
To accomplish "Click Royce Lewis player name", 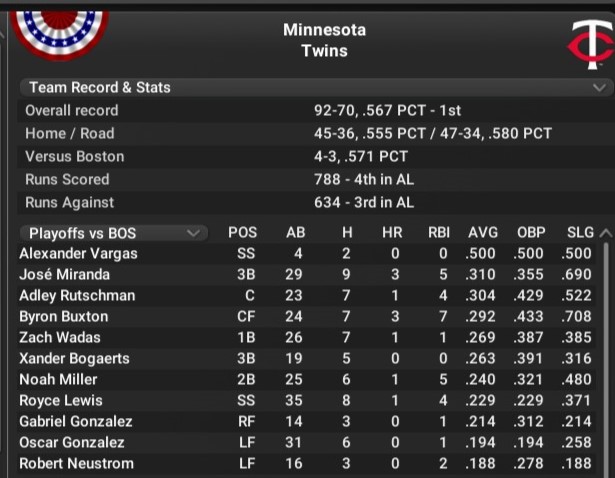I will 60,401.
